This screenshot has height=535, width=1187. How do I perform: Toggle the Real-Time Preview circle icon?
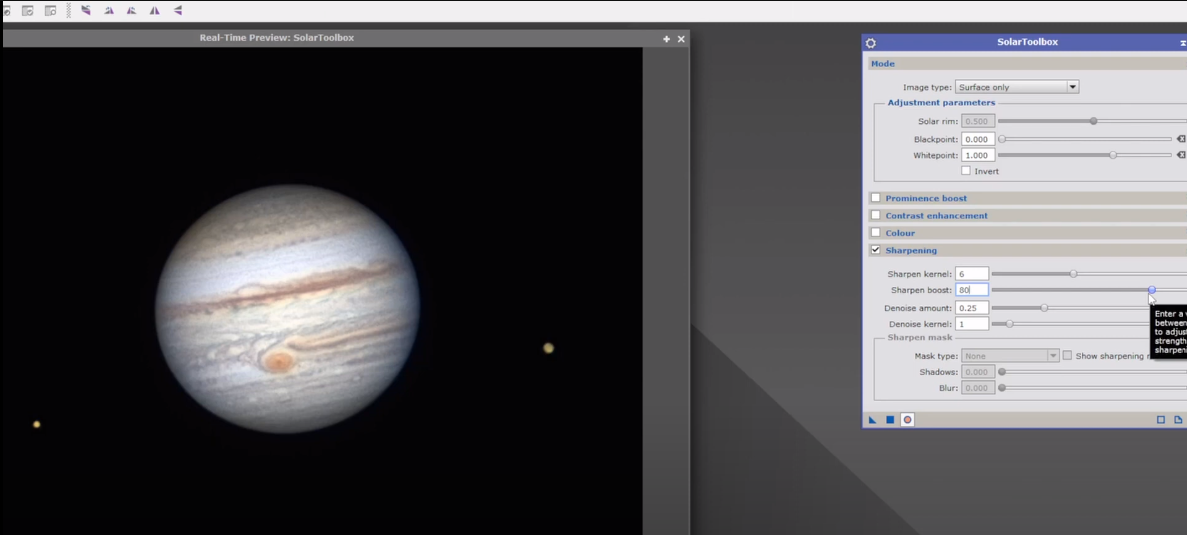coord(908,420)
